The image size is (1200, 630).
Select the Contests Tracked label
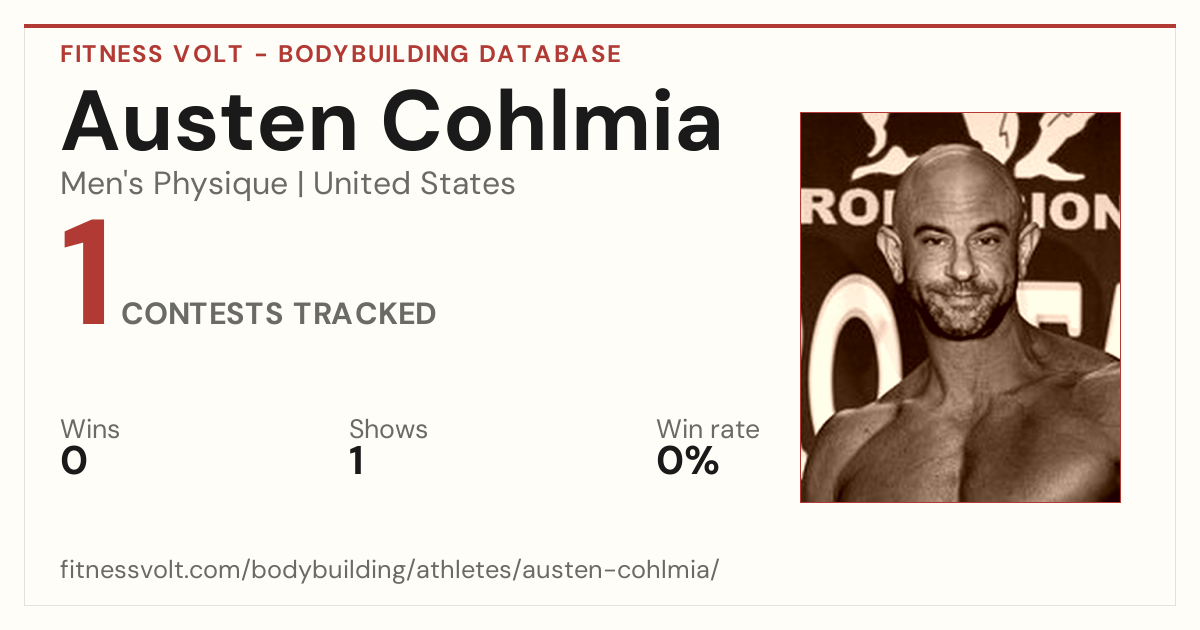(x=279, y=314)
